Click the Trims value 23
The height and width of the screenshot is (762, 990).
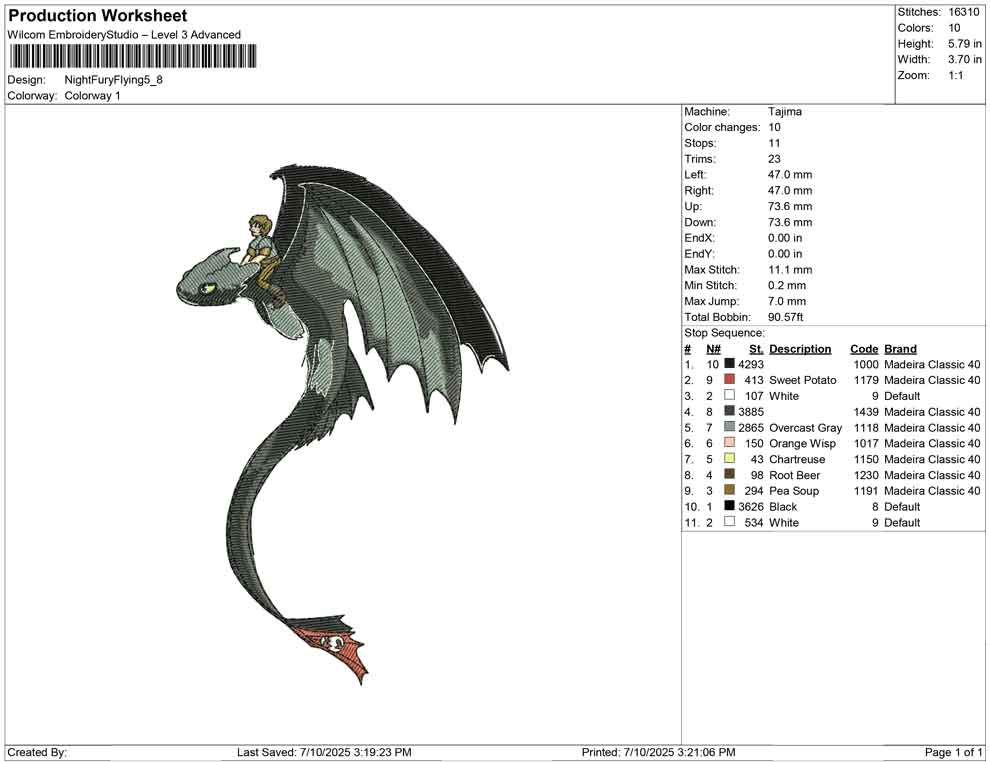pyautogui.click(x=774, y=159)
